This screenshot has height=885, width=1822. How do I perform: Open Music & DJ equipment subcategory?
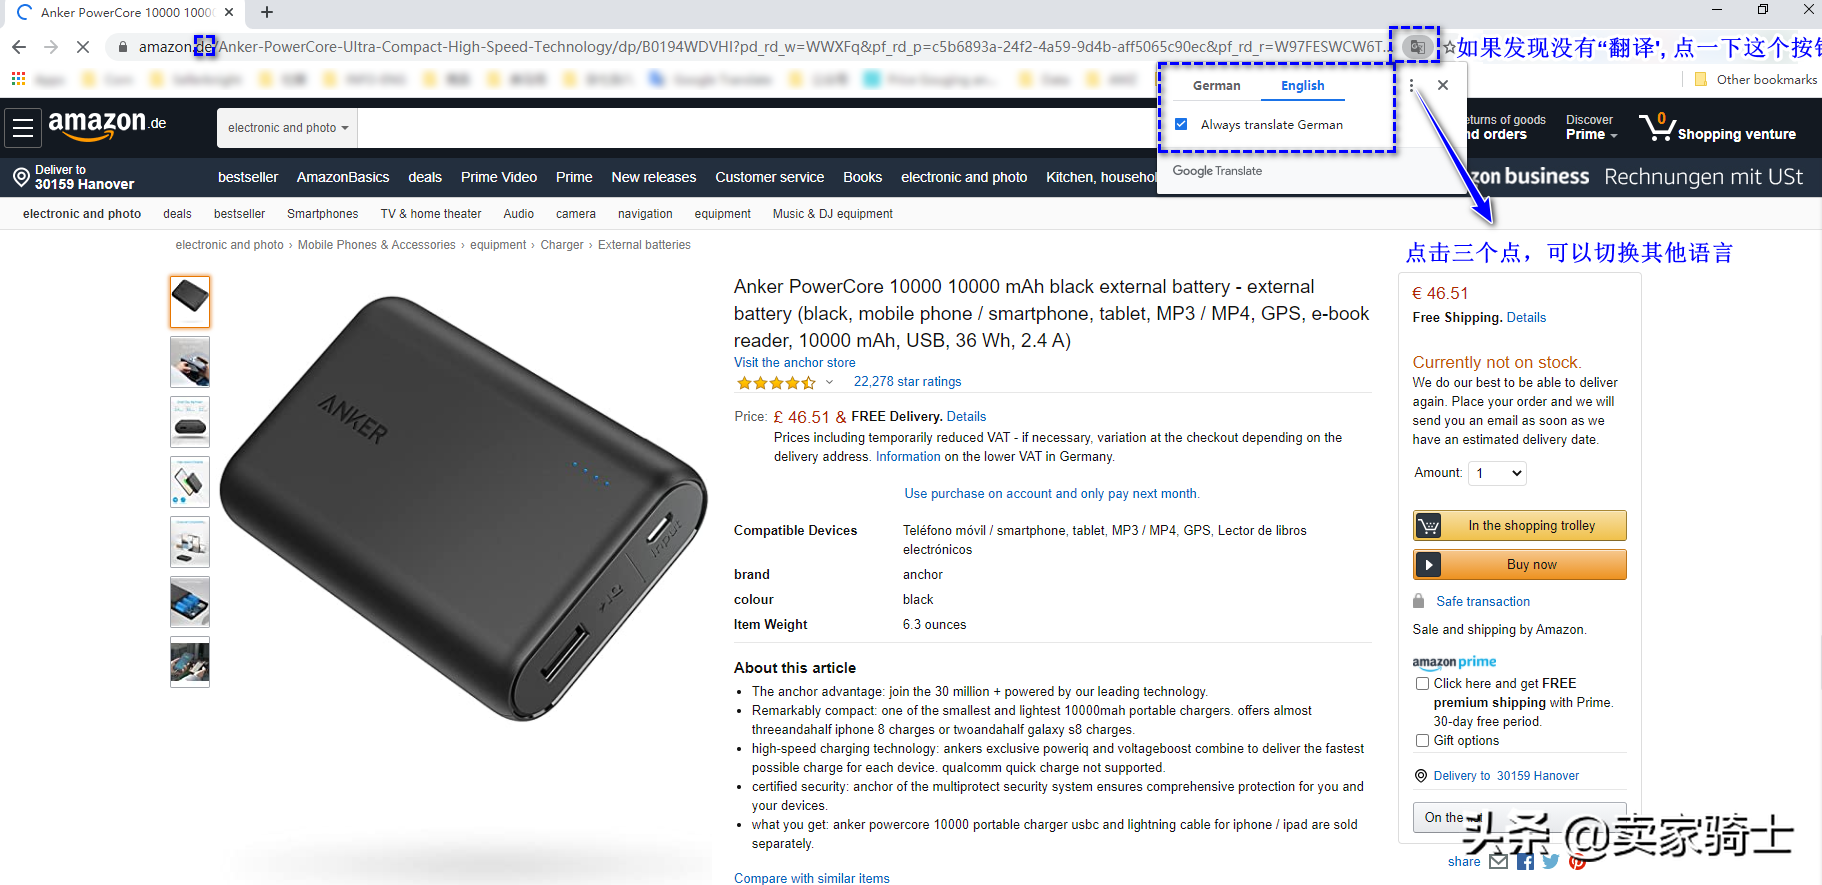click(833, 214)
